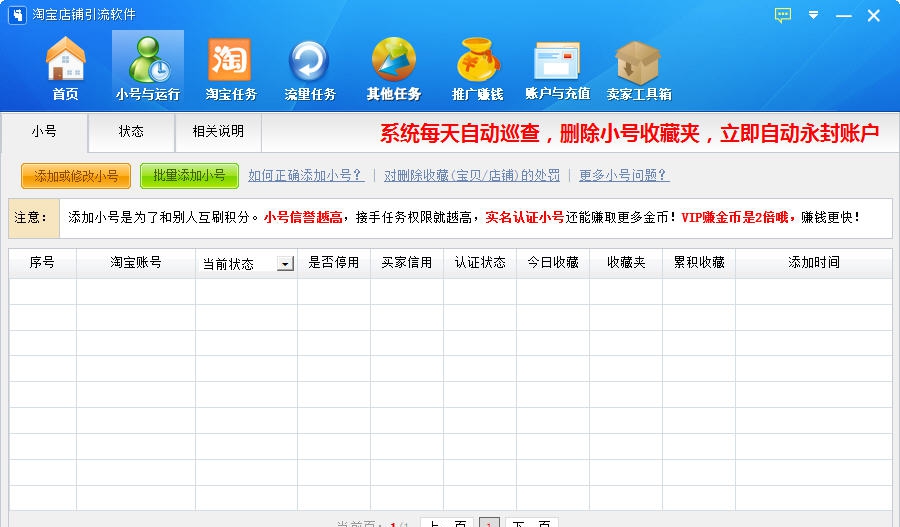Open the 账户与充值 icon
900x527 pixels.
tap(557, 68)
